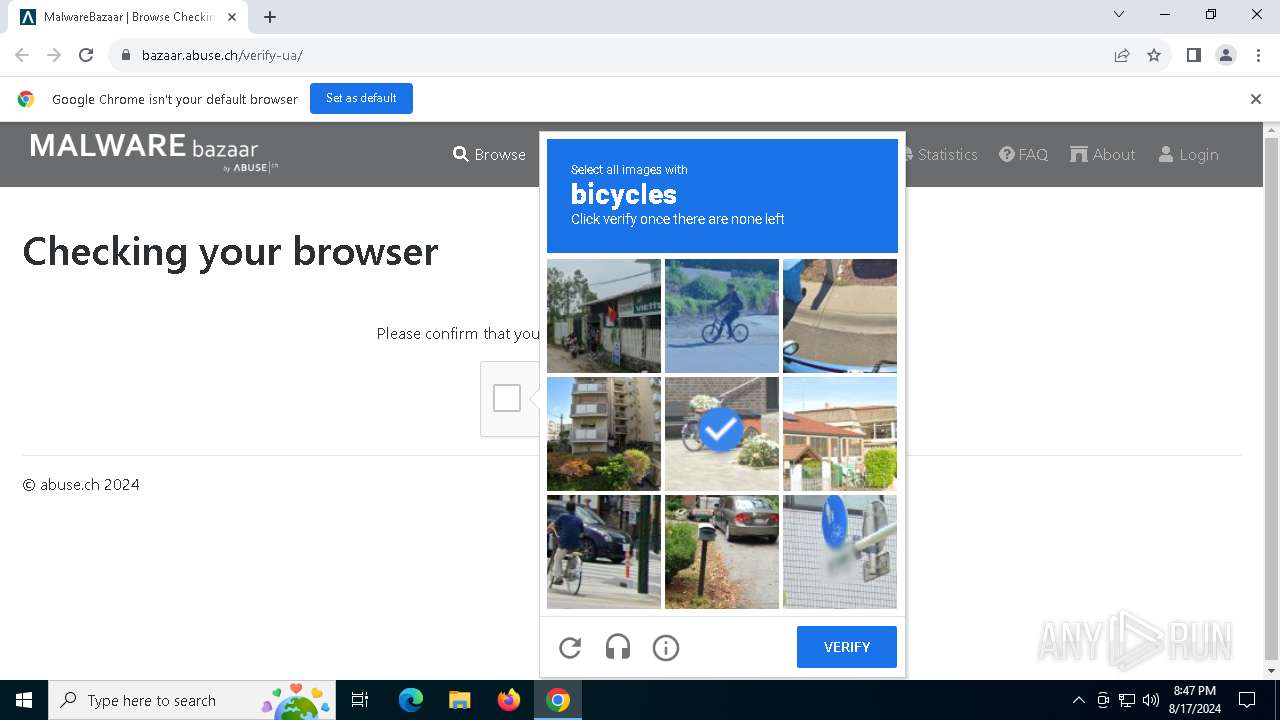Image resolution: width=1280 pixels, height=720 pixels.
Task: Click the taskbar search box
Action: click(193, 700)
